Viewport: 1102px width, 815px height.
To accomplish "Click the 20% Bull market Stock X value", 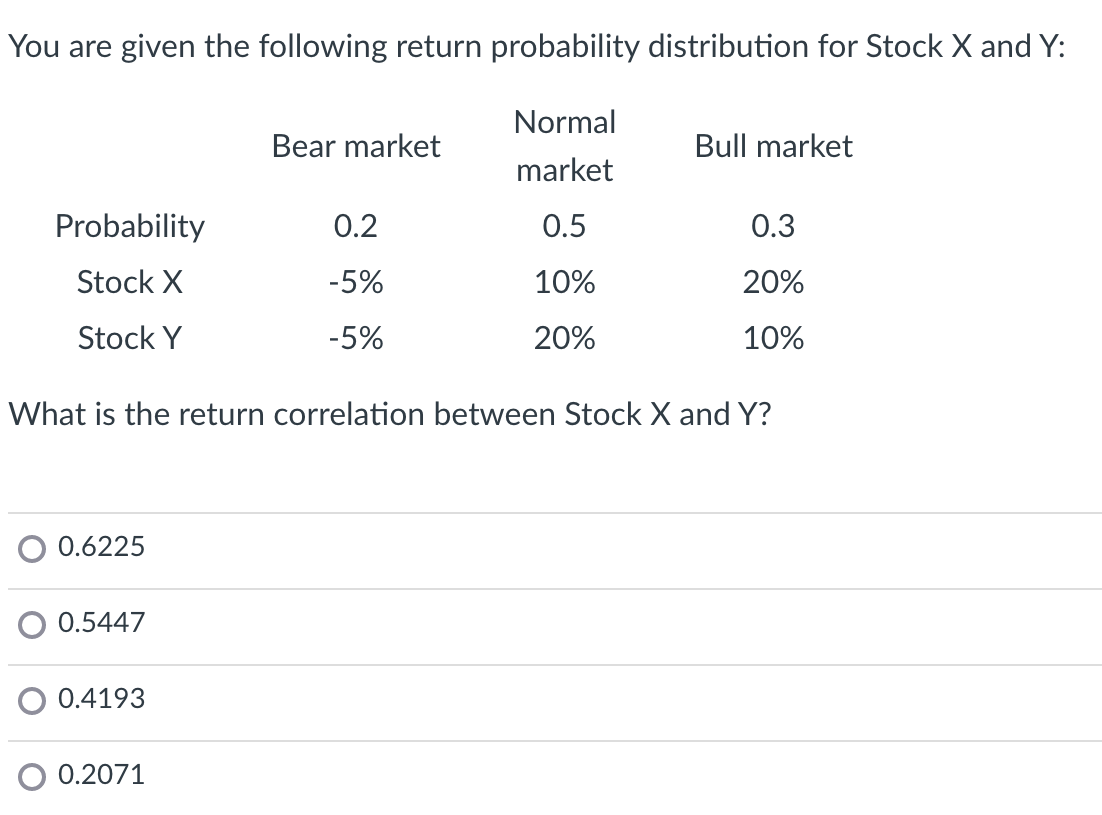I will point(773,283).
